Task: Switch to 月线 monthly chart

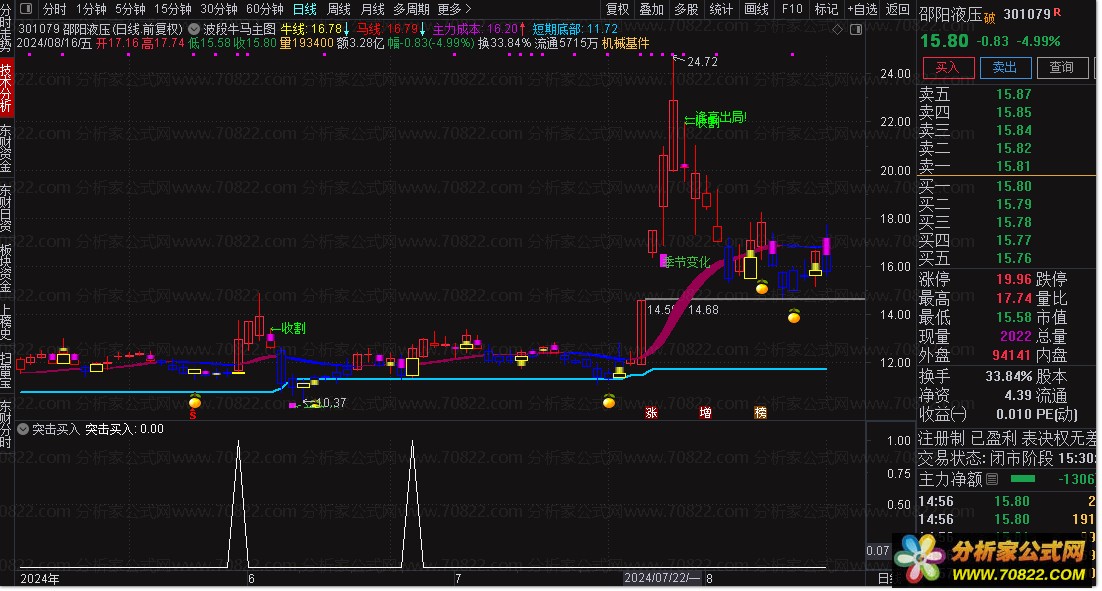Action: pos(372,9)
